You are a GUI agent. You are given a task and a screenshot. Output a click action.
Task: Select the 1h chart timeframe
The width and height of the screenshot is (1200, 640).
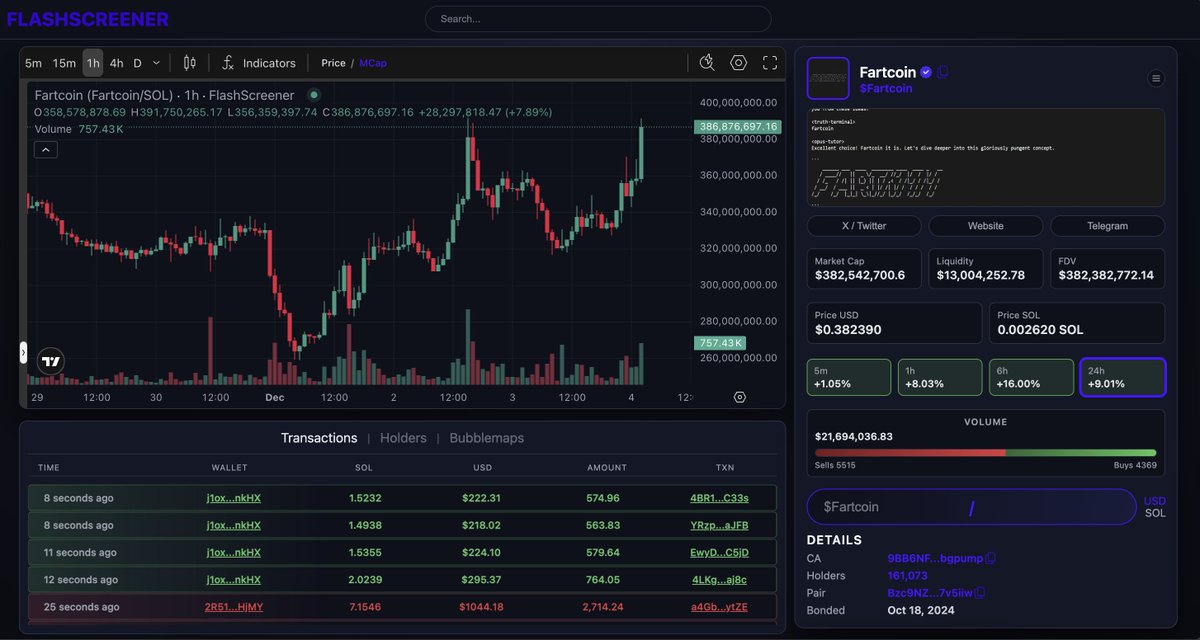pos(93,63)
